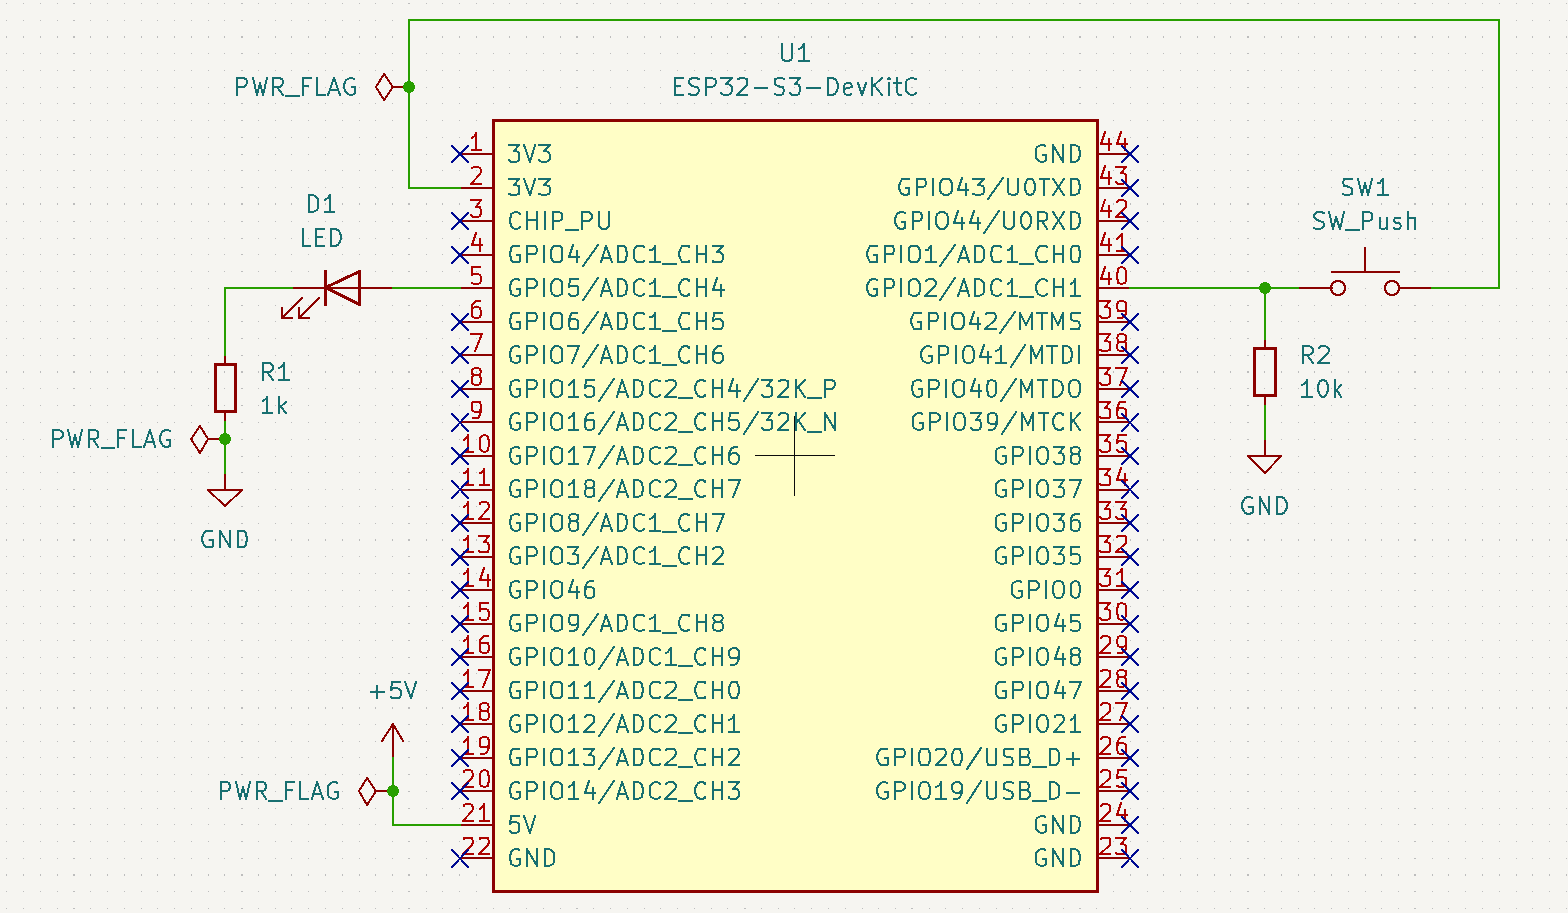Click the junction dot at top PWR_FLAG
The image size is (1568, 913).
click(x=409, y=87)
